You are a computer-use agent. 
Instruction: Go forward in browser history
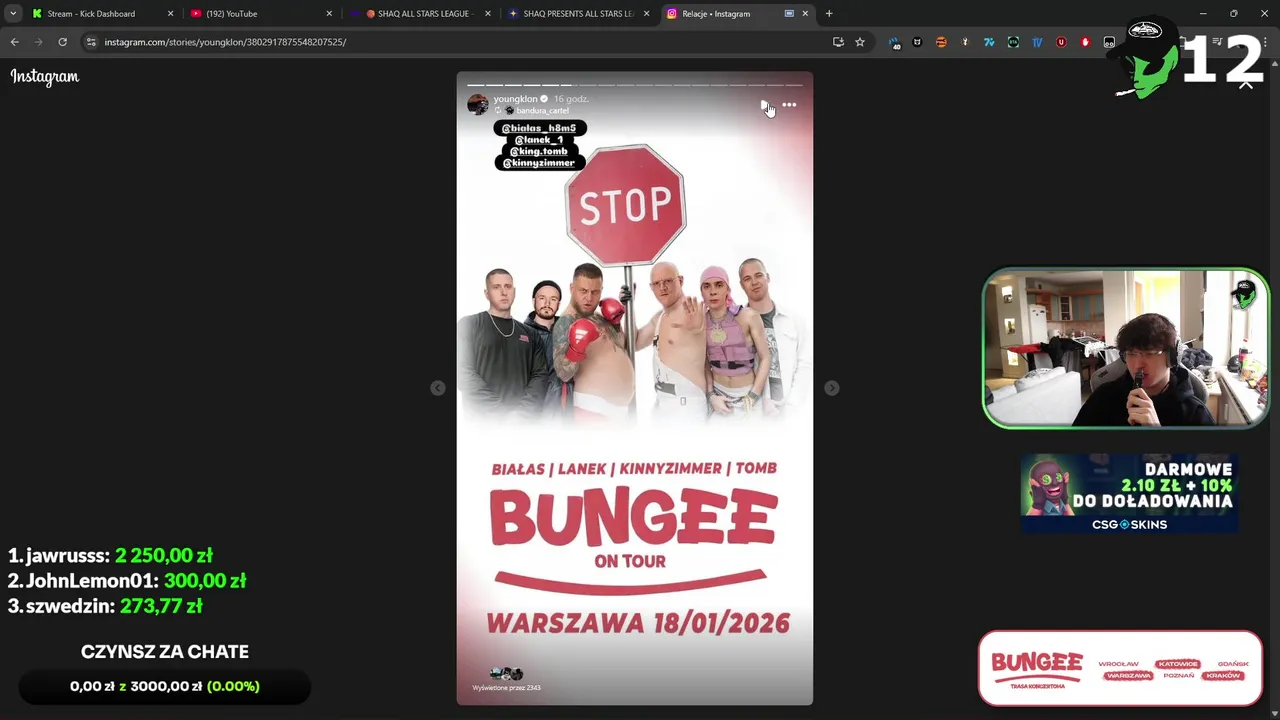coord(38,42)
